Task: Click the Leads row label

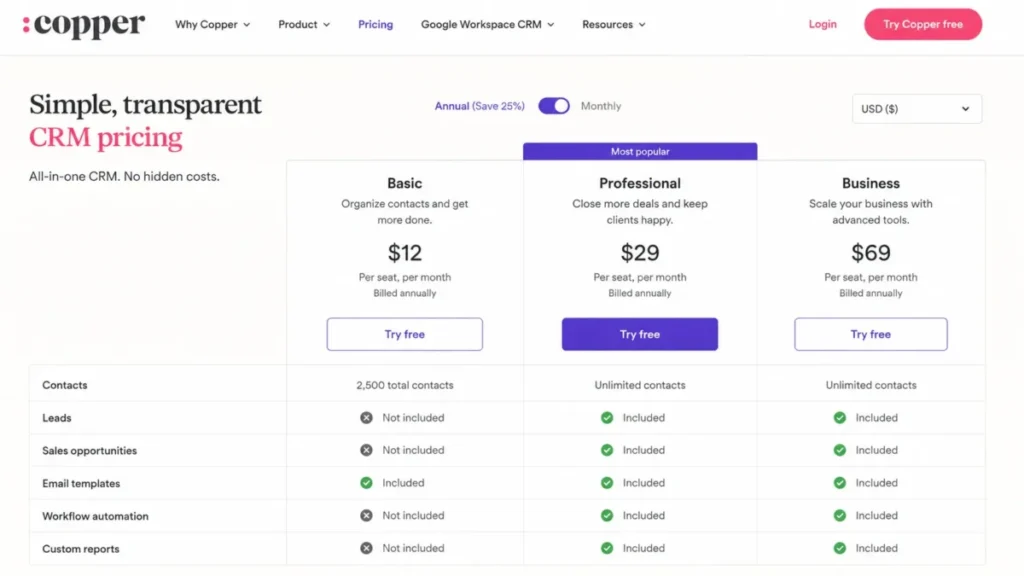Action: 57,418
